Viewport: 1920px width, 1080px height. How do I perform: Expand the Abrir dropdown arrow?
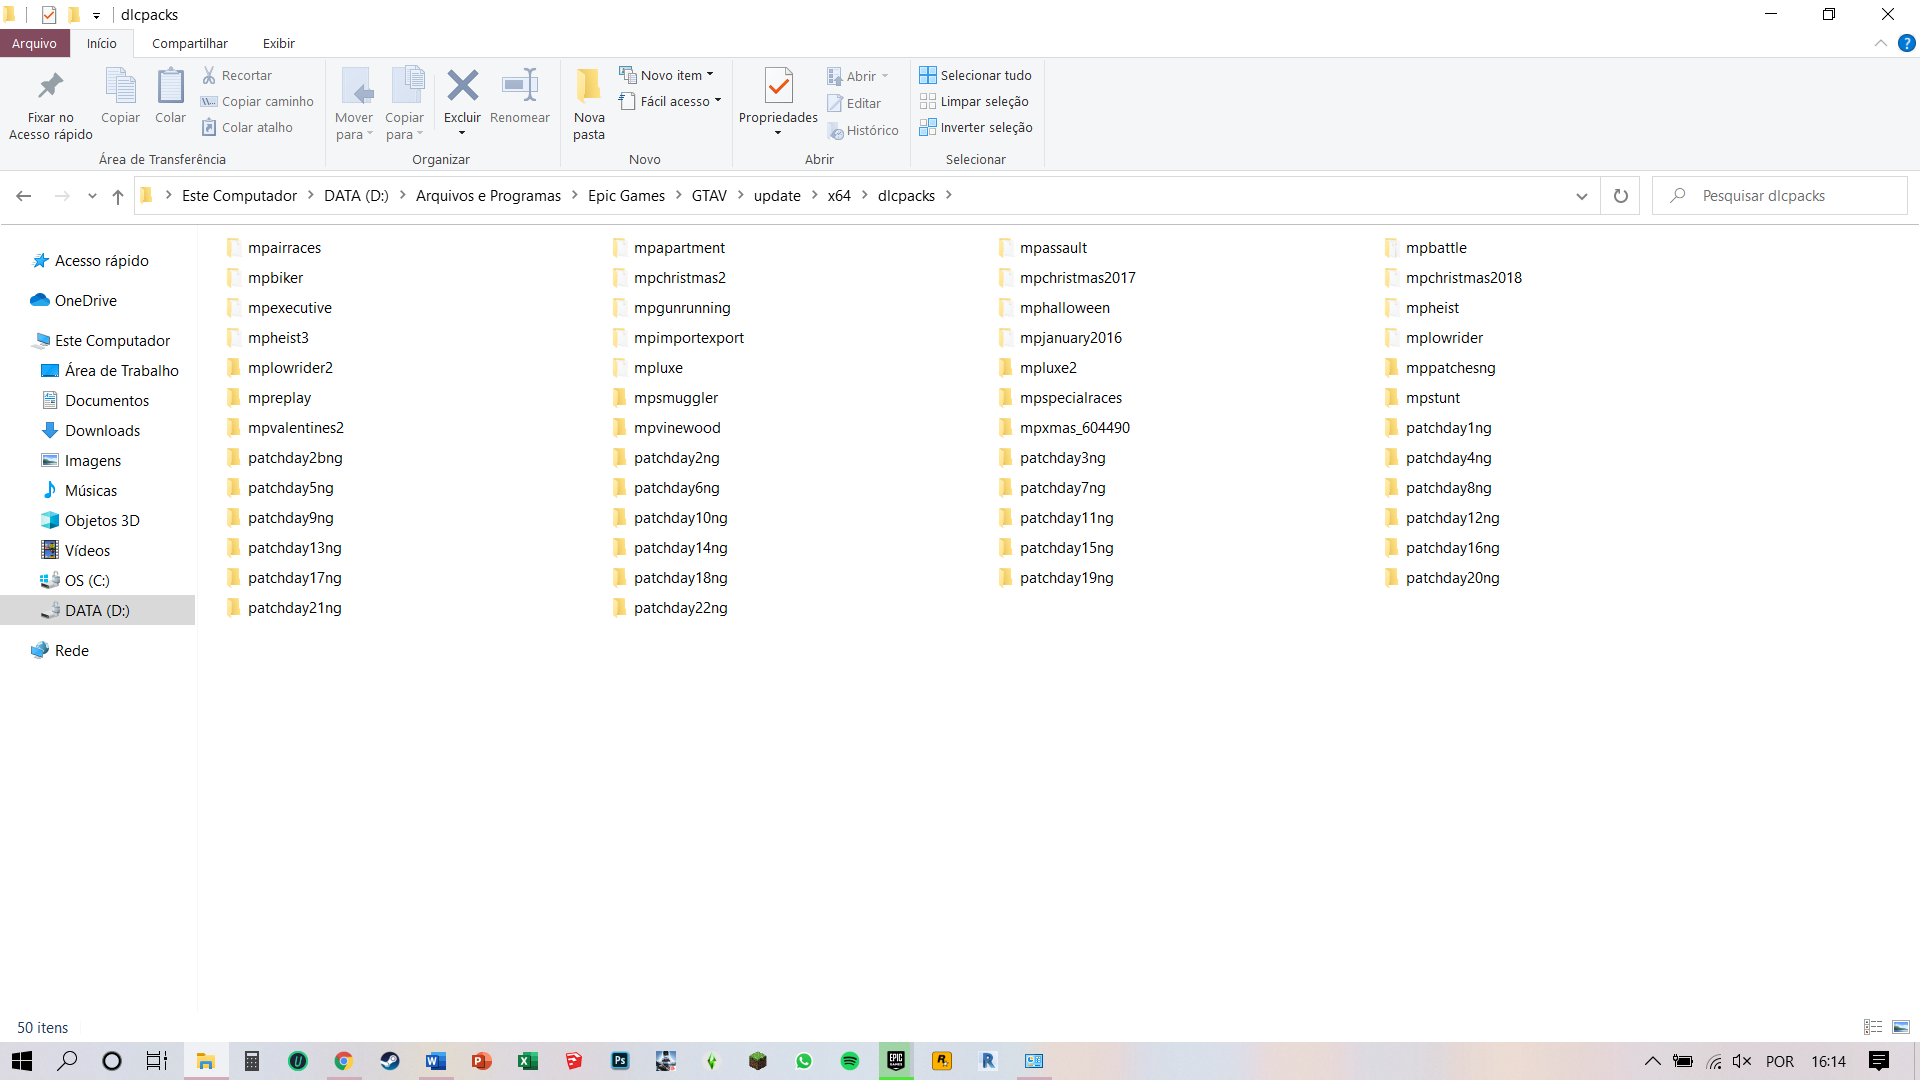(x=884, y=76)
